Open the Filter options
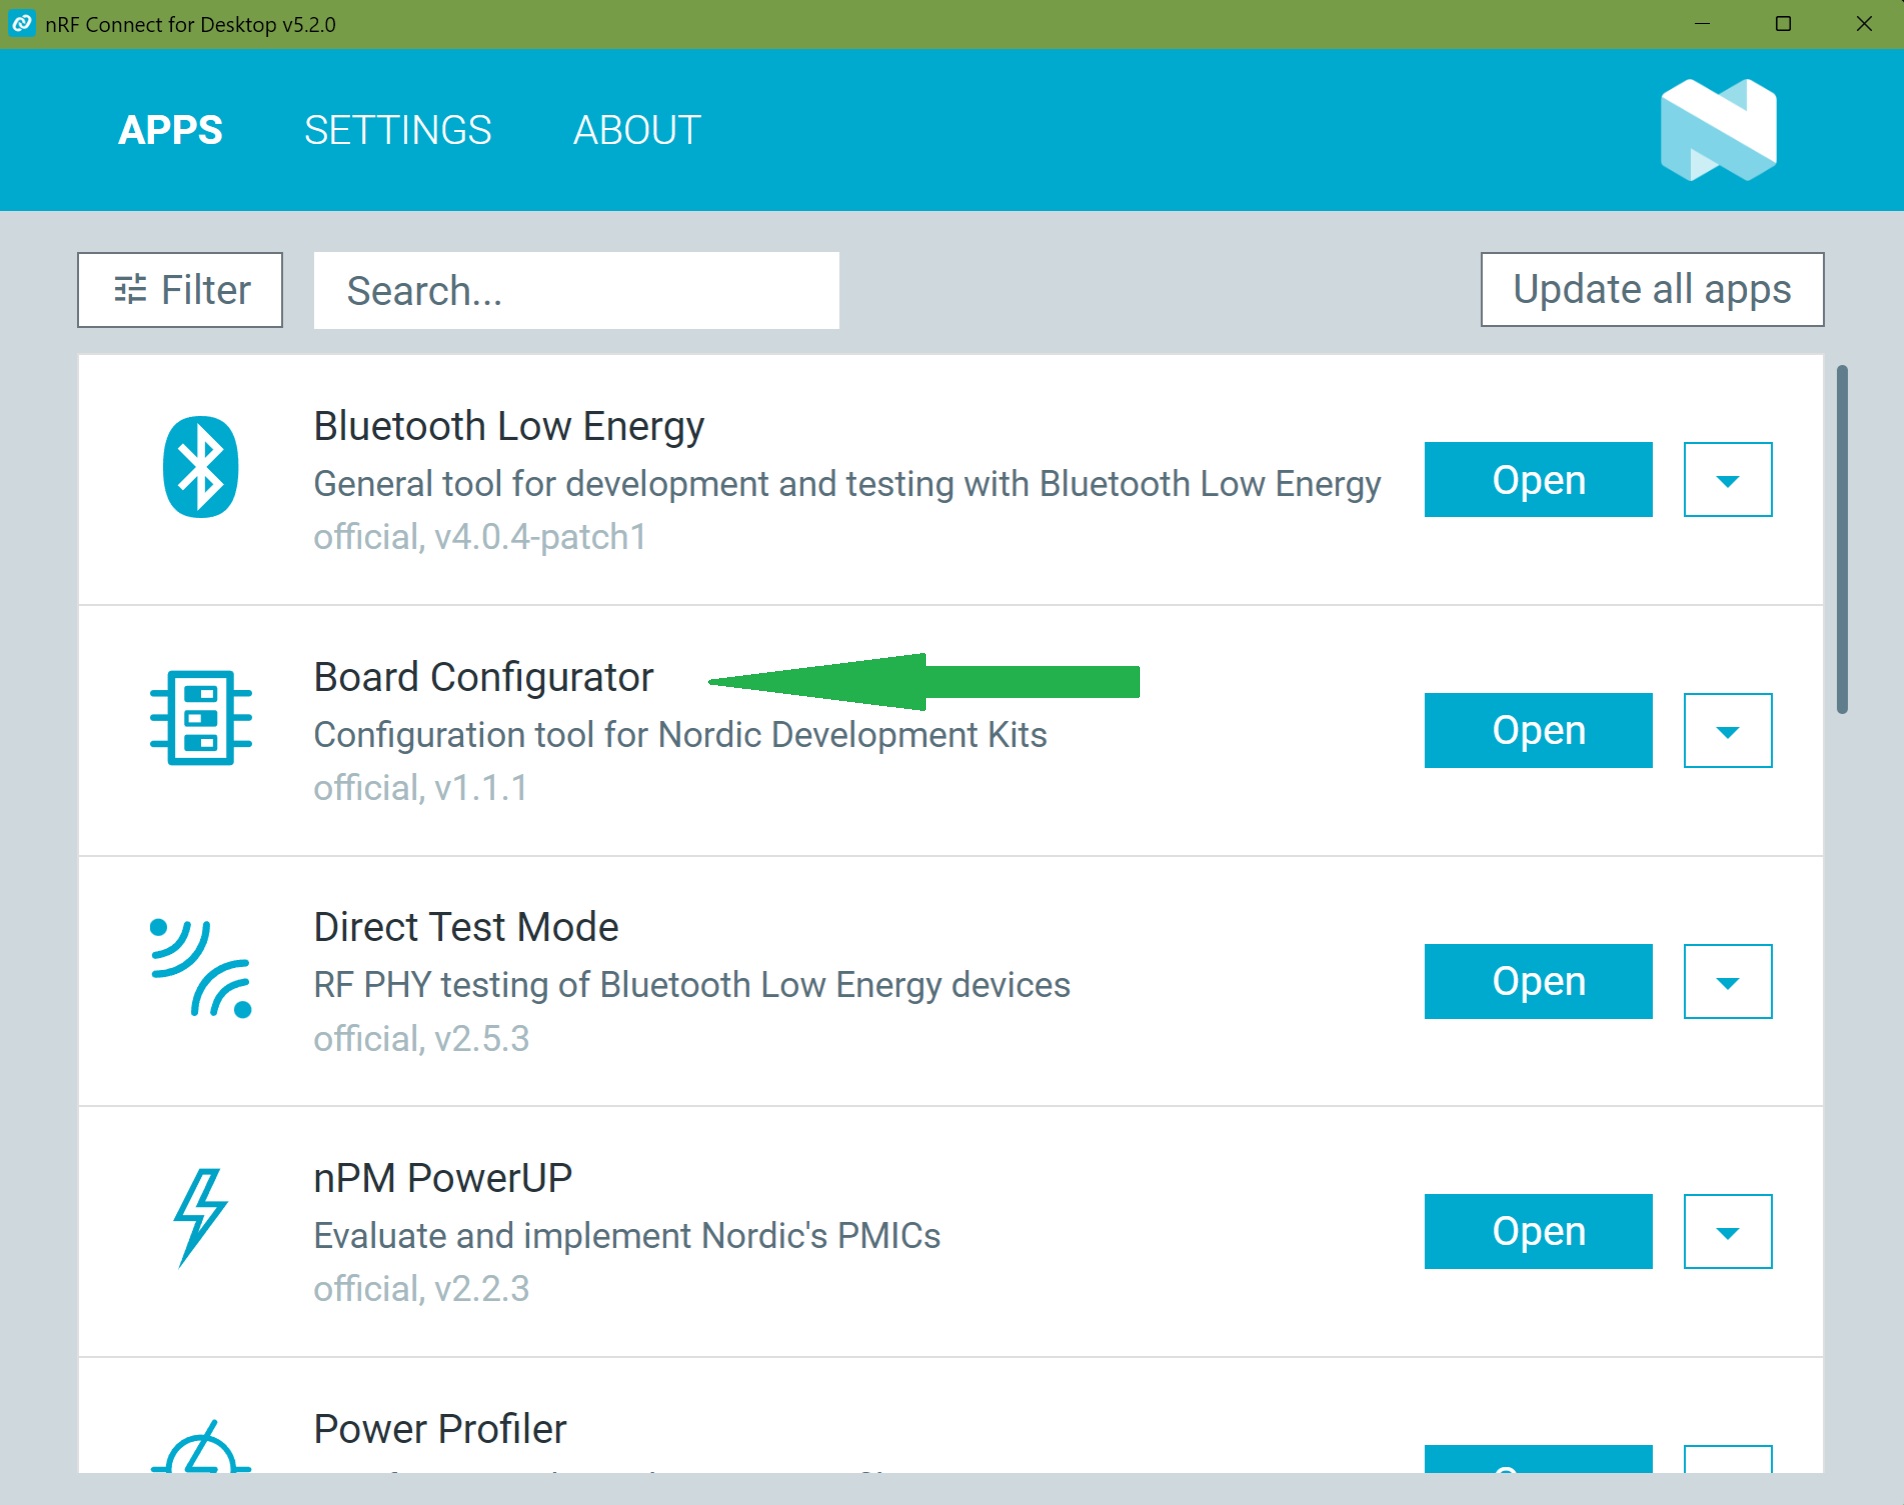Image resolution: width=1904 pixels, height=1505 pixels. [180, 290]
